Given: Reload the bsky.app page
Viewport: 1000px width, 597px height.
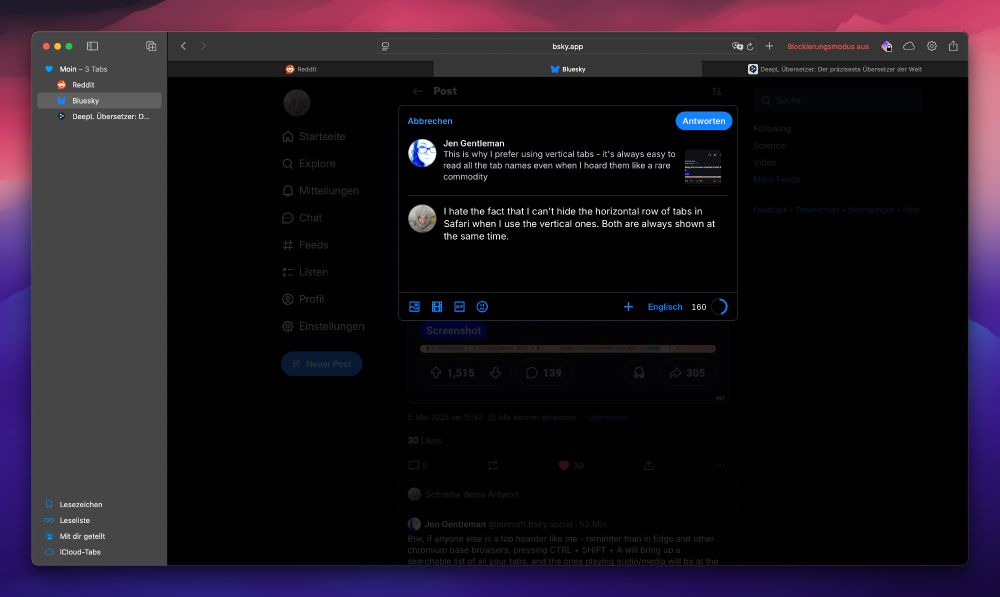Looking at the screenshot, I should point(750,46).
